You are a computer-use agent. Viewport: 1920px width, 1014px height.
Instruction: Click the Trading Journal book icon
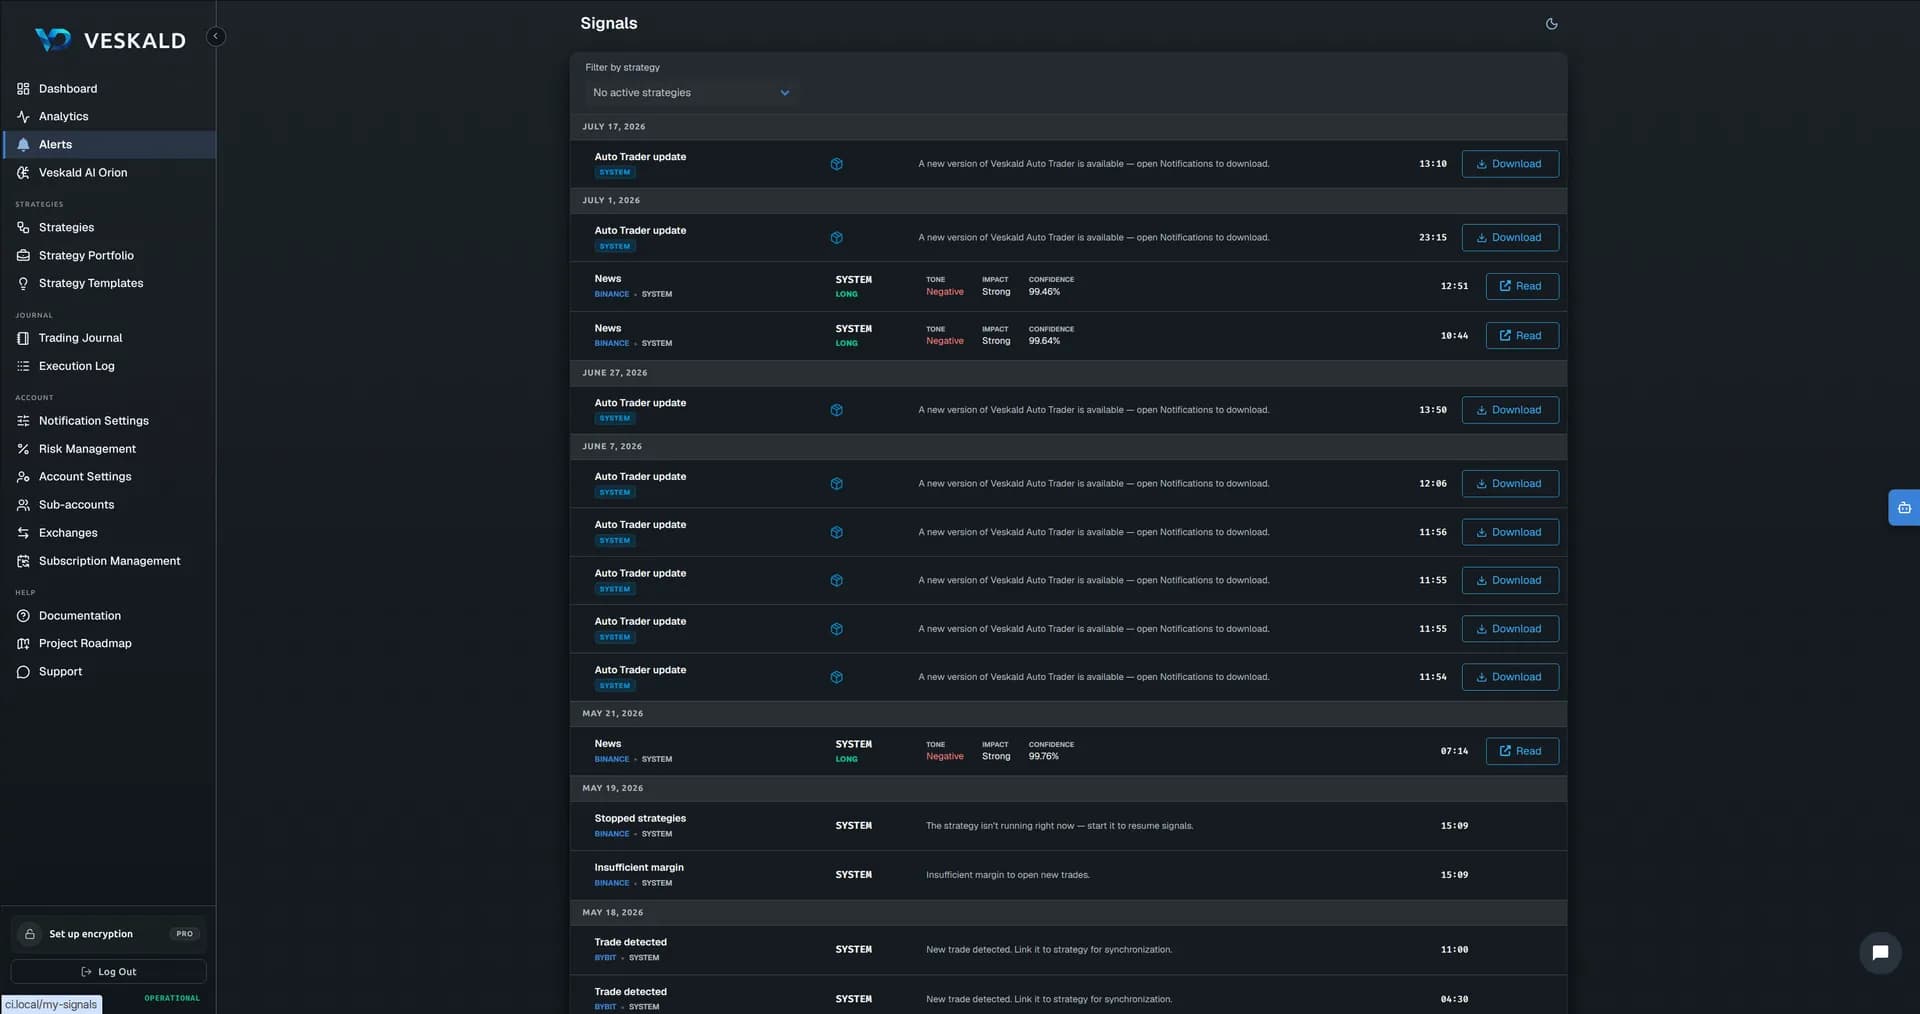point(23,338)
